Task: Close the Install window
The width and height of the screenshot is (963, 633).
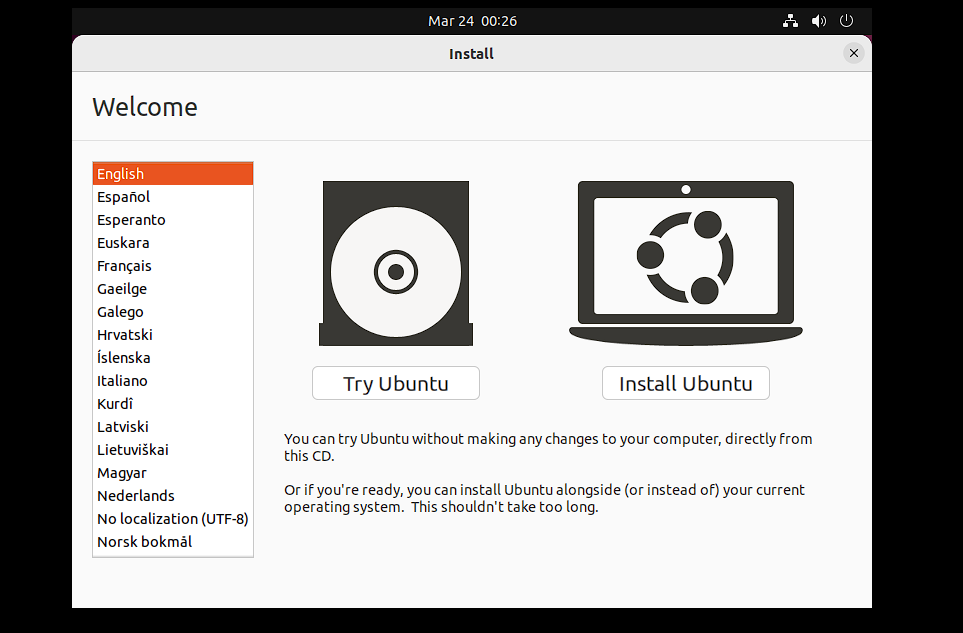Action: [x=853, y=54]
